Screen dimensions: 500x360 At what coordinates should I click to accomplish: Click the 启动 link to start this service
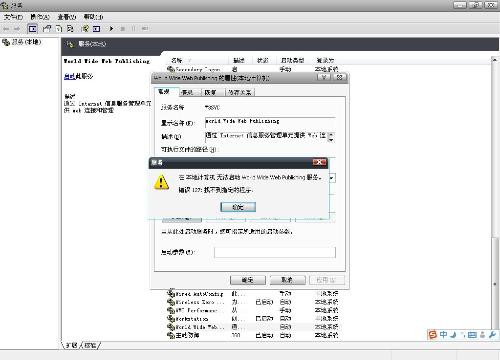(69, 76)
